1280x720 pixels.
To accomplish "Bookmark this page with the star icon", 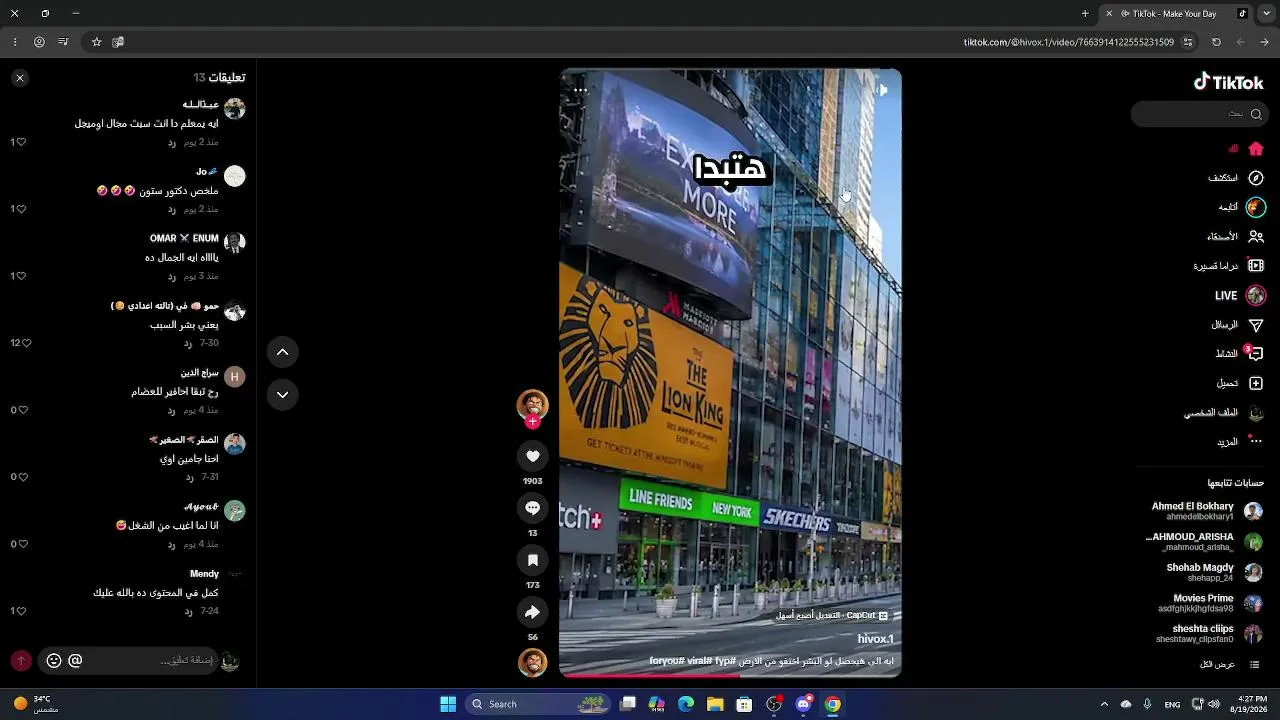I will click(x=96, y=42).
